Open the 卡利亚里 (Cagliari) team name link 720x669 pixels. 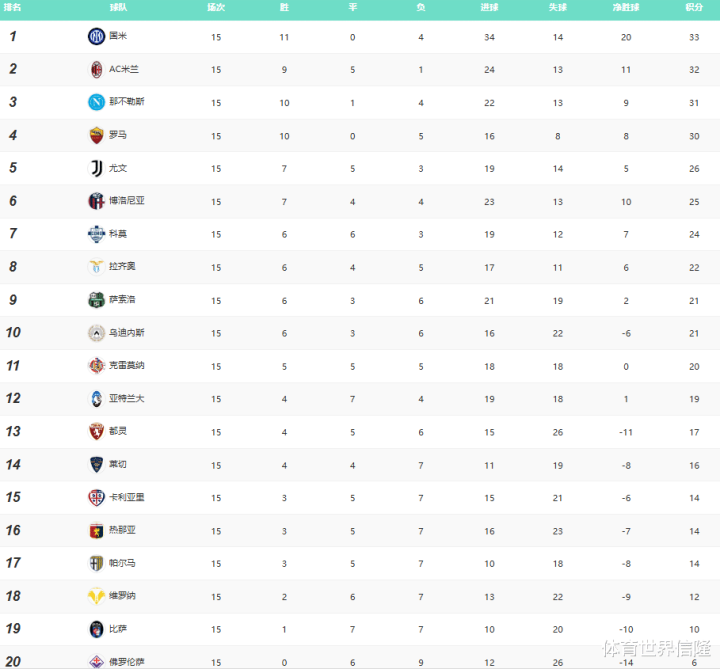coord(126,498)
